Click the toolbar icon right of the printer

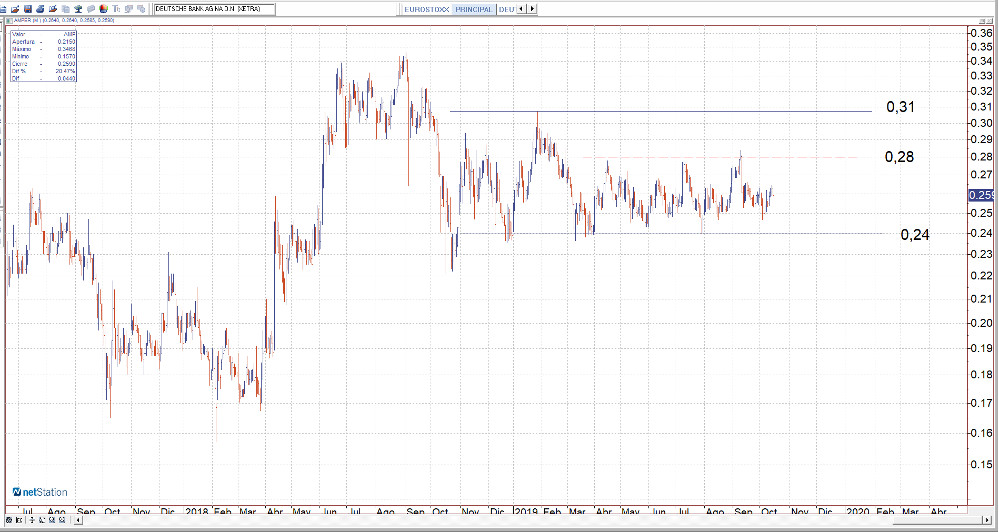53,9
